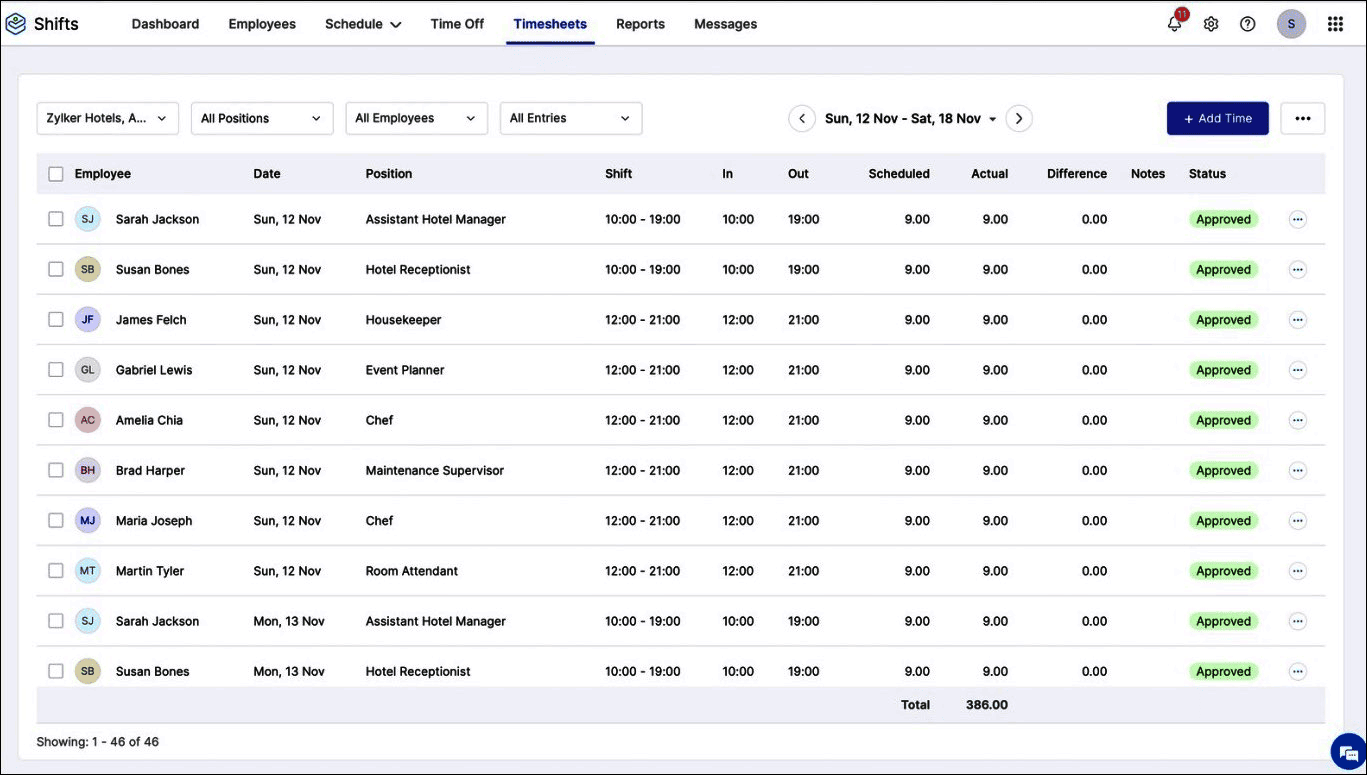Select all timesheet entries via header checkbox
The width and height of the screenshot is (1367, 775).
pos(55,171)
